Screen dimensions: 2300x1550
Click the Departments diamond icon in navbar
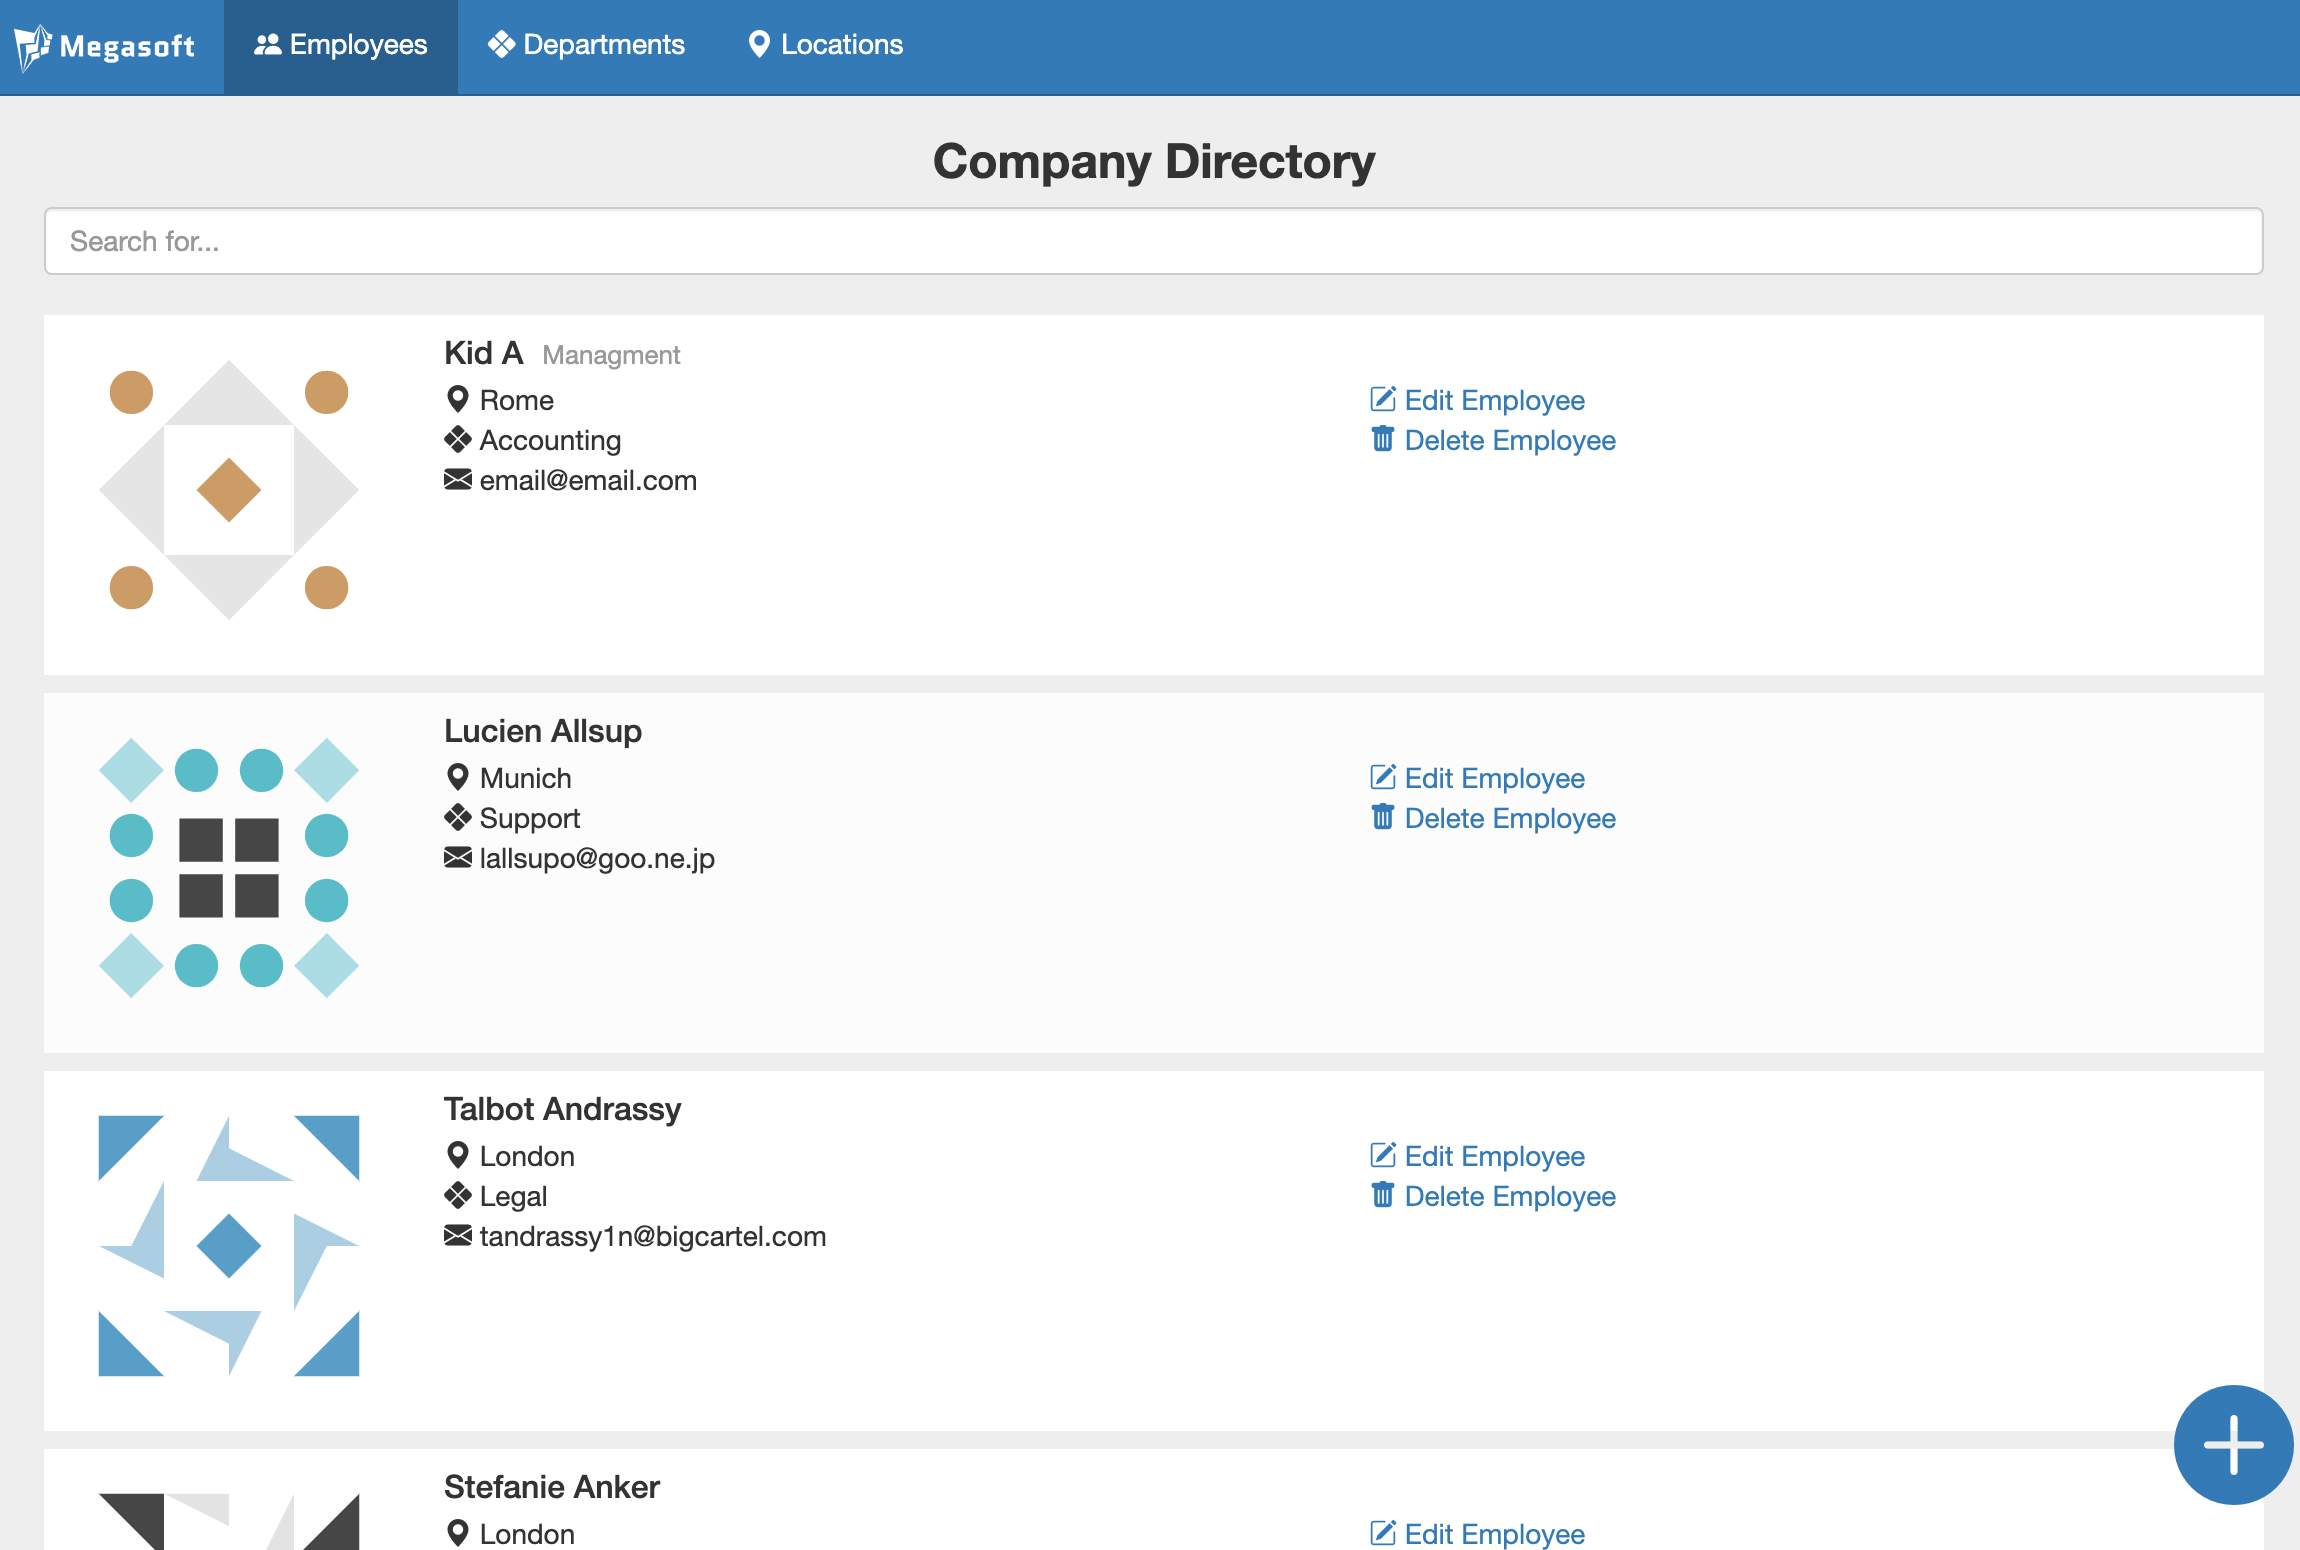coord(502,44)
